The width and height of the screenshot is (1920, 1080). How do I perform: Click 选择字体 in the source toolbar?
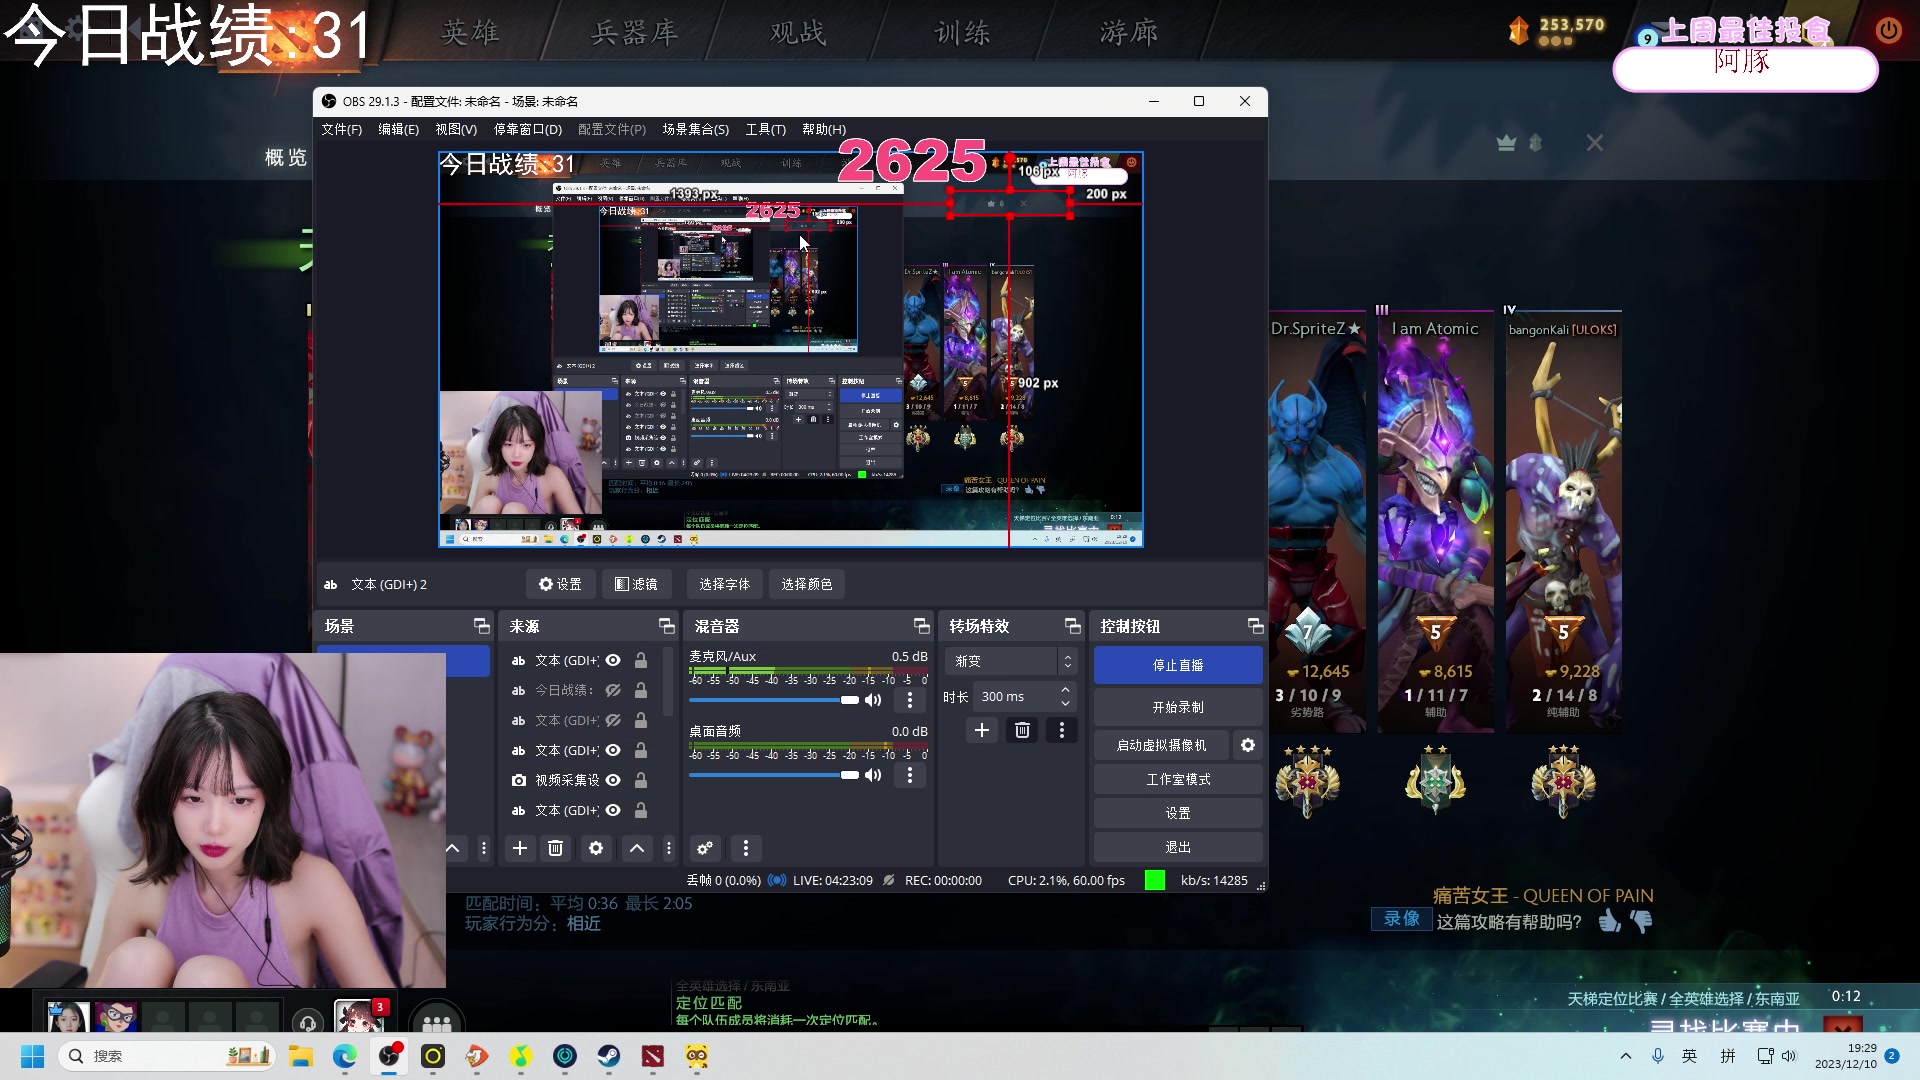click(x=724, y=584)
